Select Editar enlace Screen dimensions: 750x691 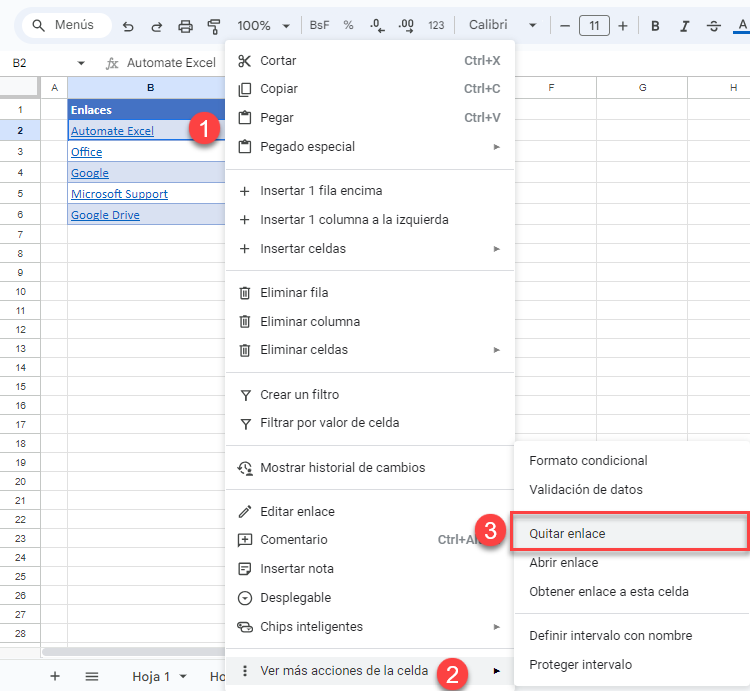tap(370, 512)
